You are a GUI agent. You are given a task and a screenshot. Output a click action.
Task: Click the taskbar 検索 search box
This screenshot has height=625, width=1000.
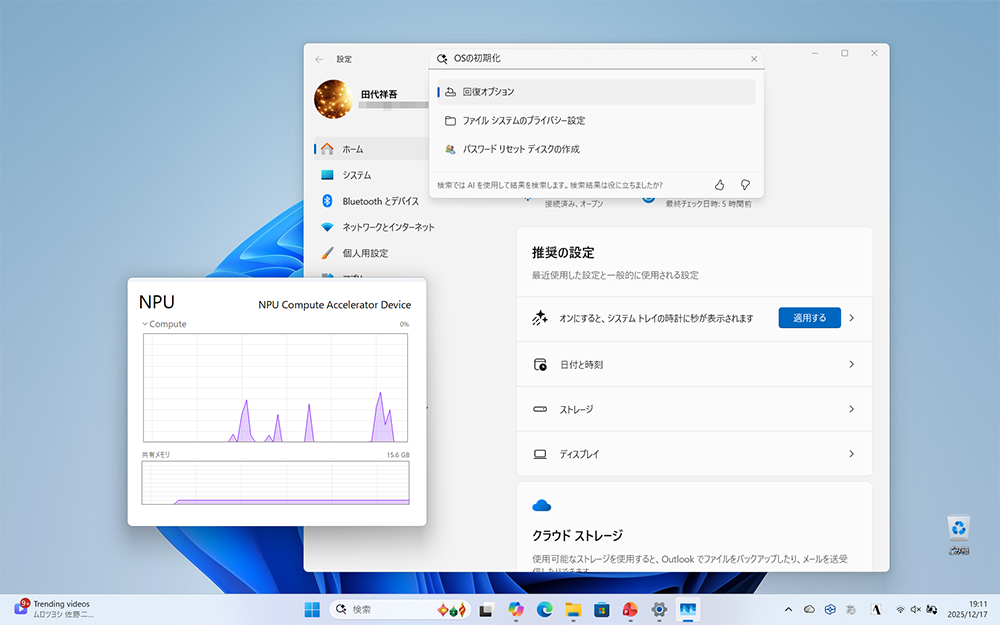pos(400,610)
